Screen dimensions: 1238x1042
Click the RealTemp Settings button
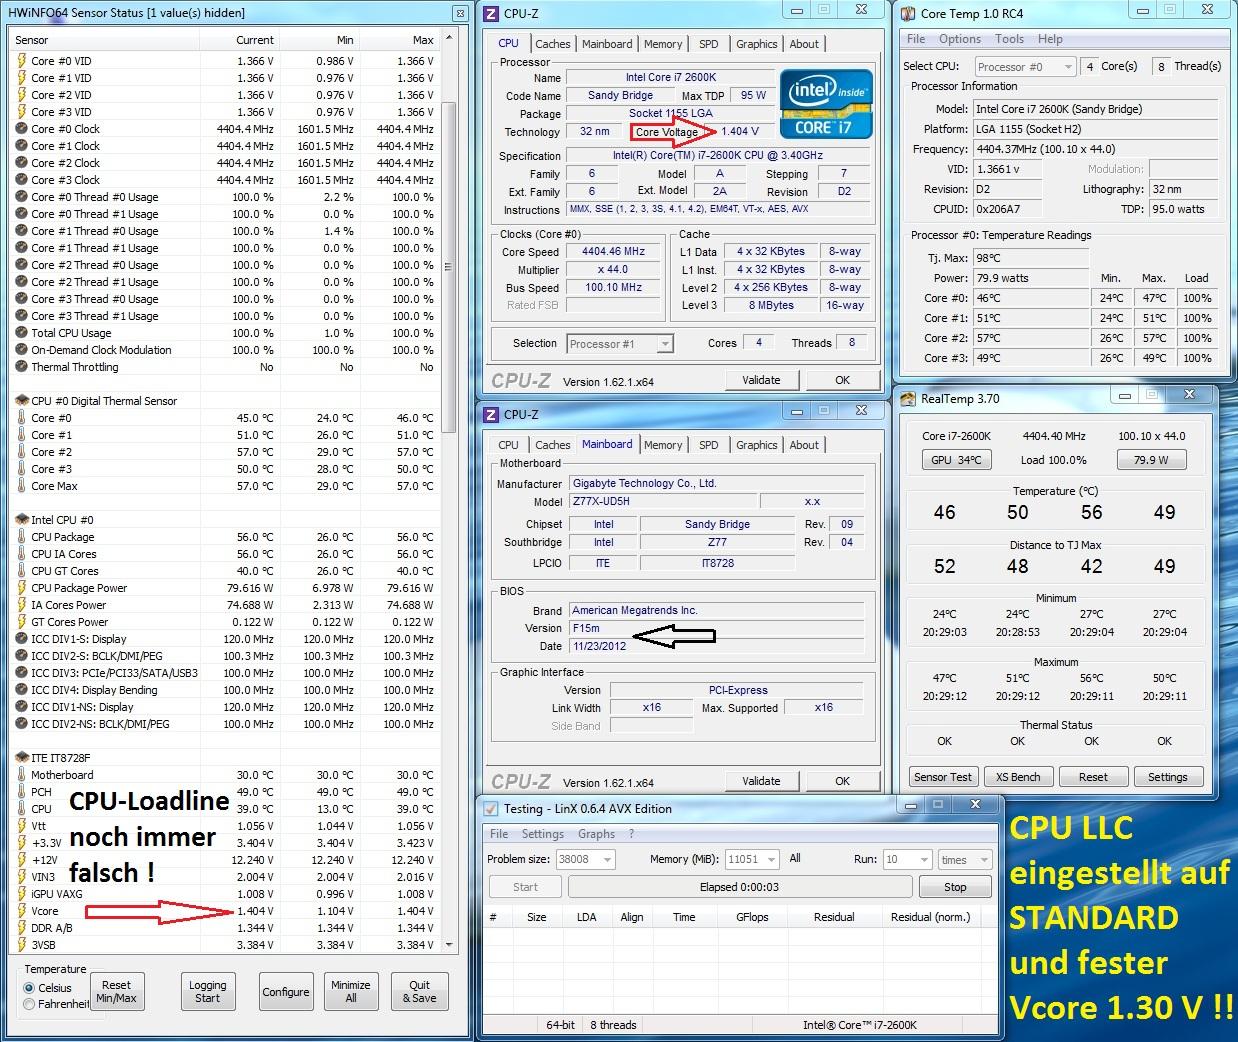(1167, 777)
